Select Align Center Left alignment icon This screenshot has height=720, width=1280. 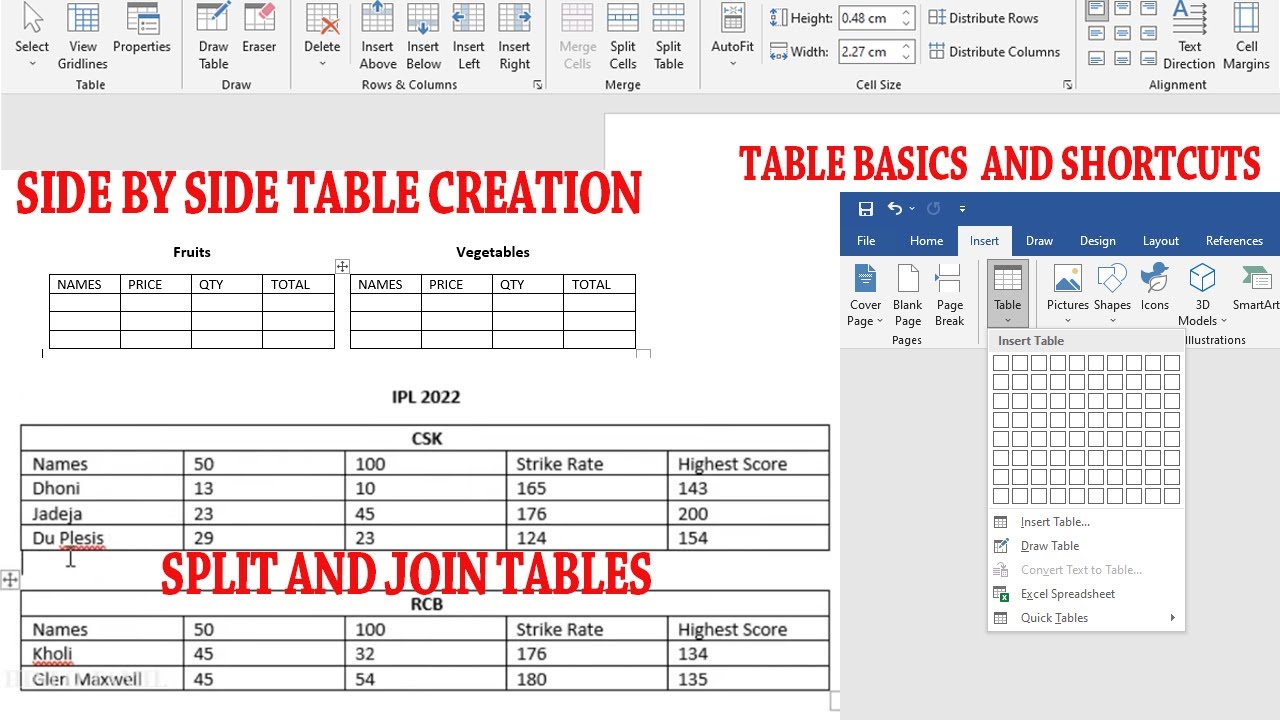coord(1097,34)
